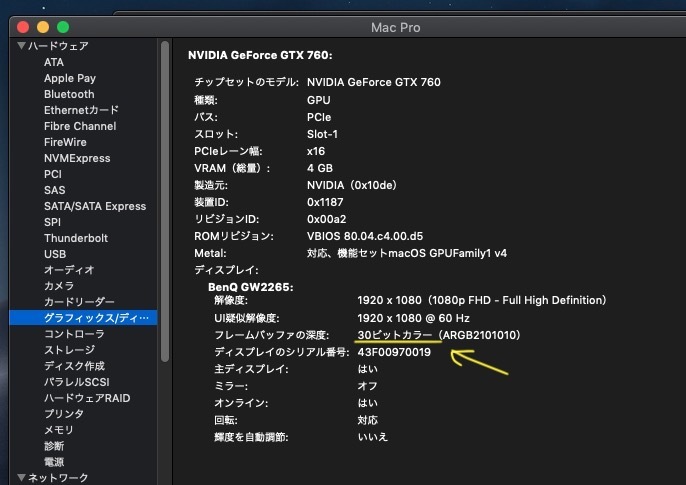686x485 pixels.
Task: Select コントローラ in the sidebar
Action: coord(74,334)
